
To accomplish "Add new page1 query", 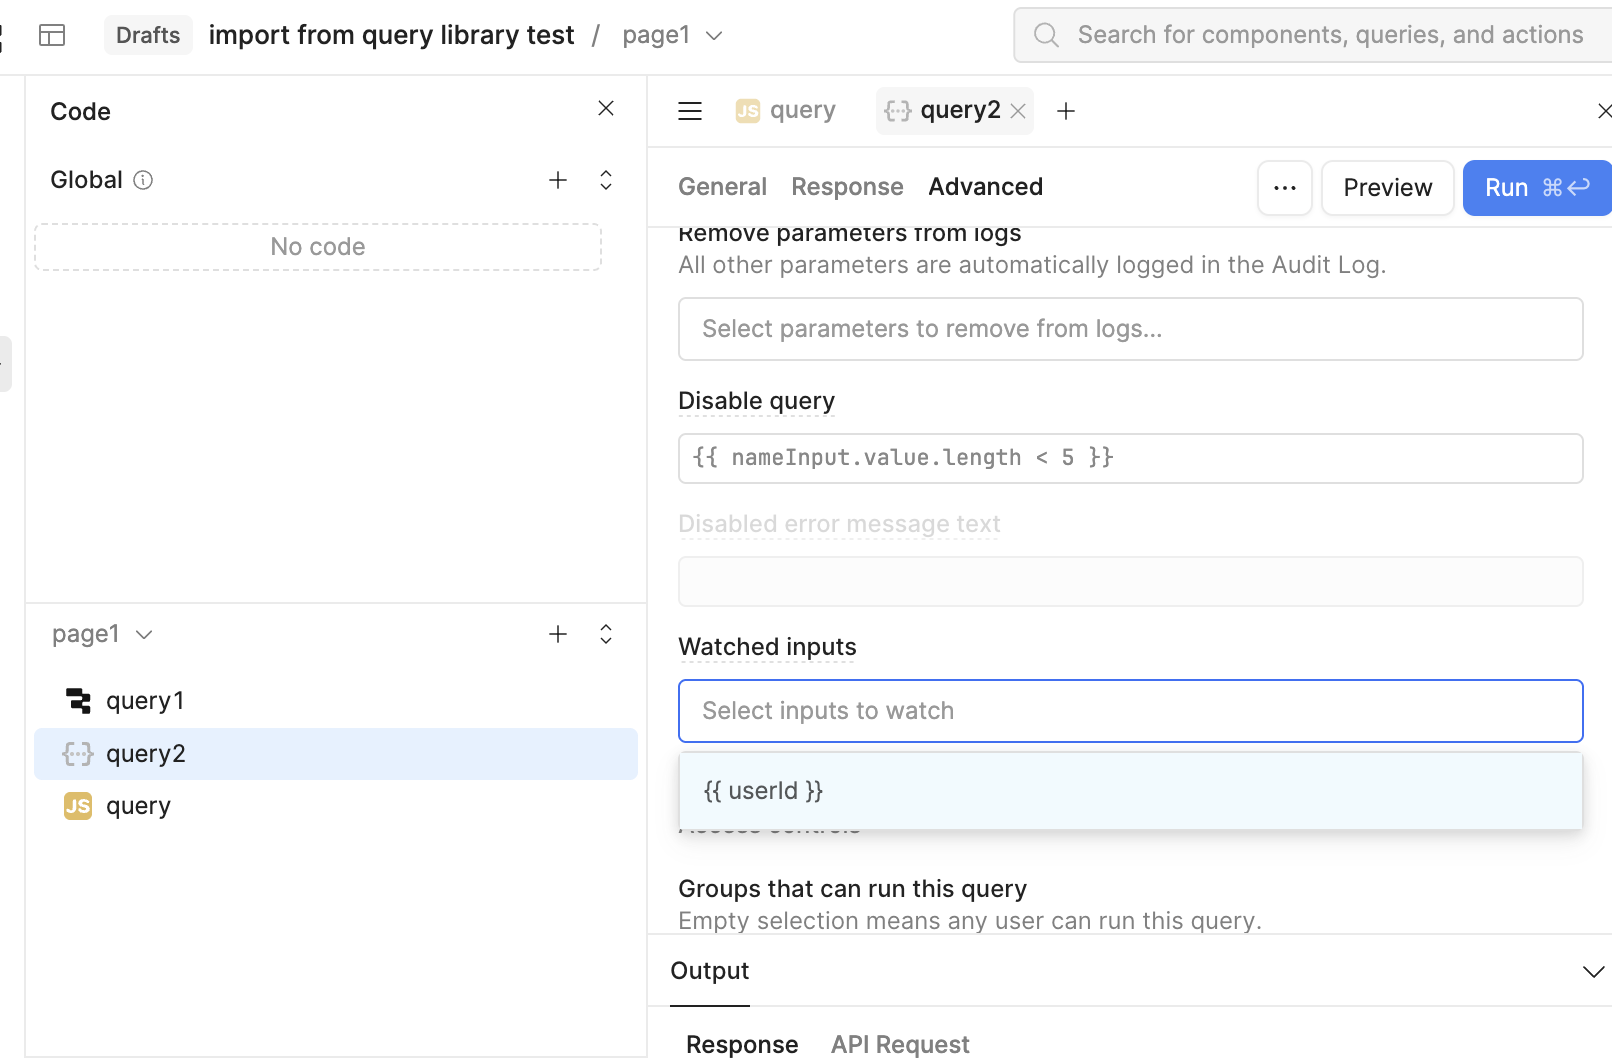I will tap(558, 634).
